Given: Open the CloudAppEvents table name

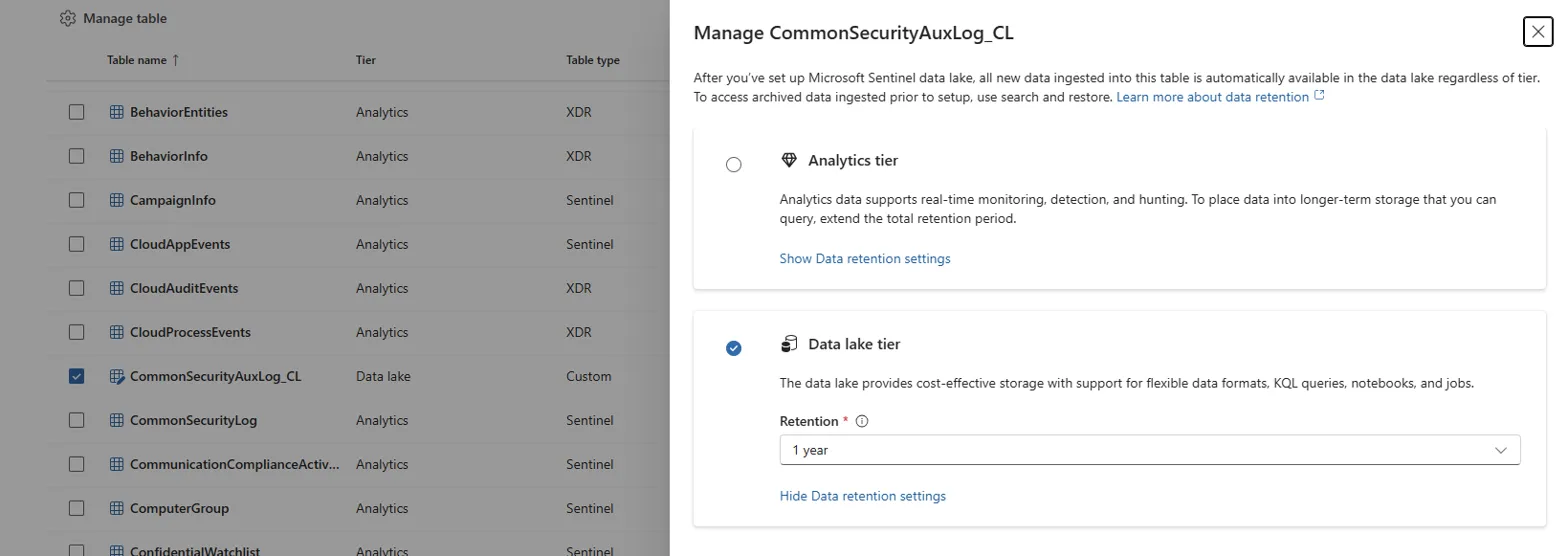Looking at the screenshot, I should click(180, 244).
